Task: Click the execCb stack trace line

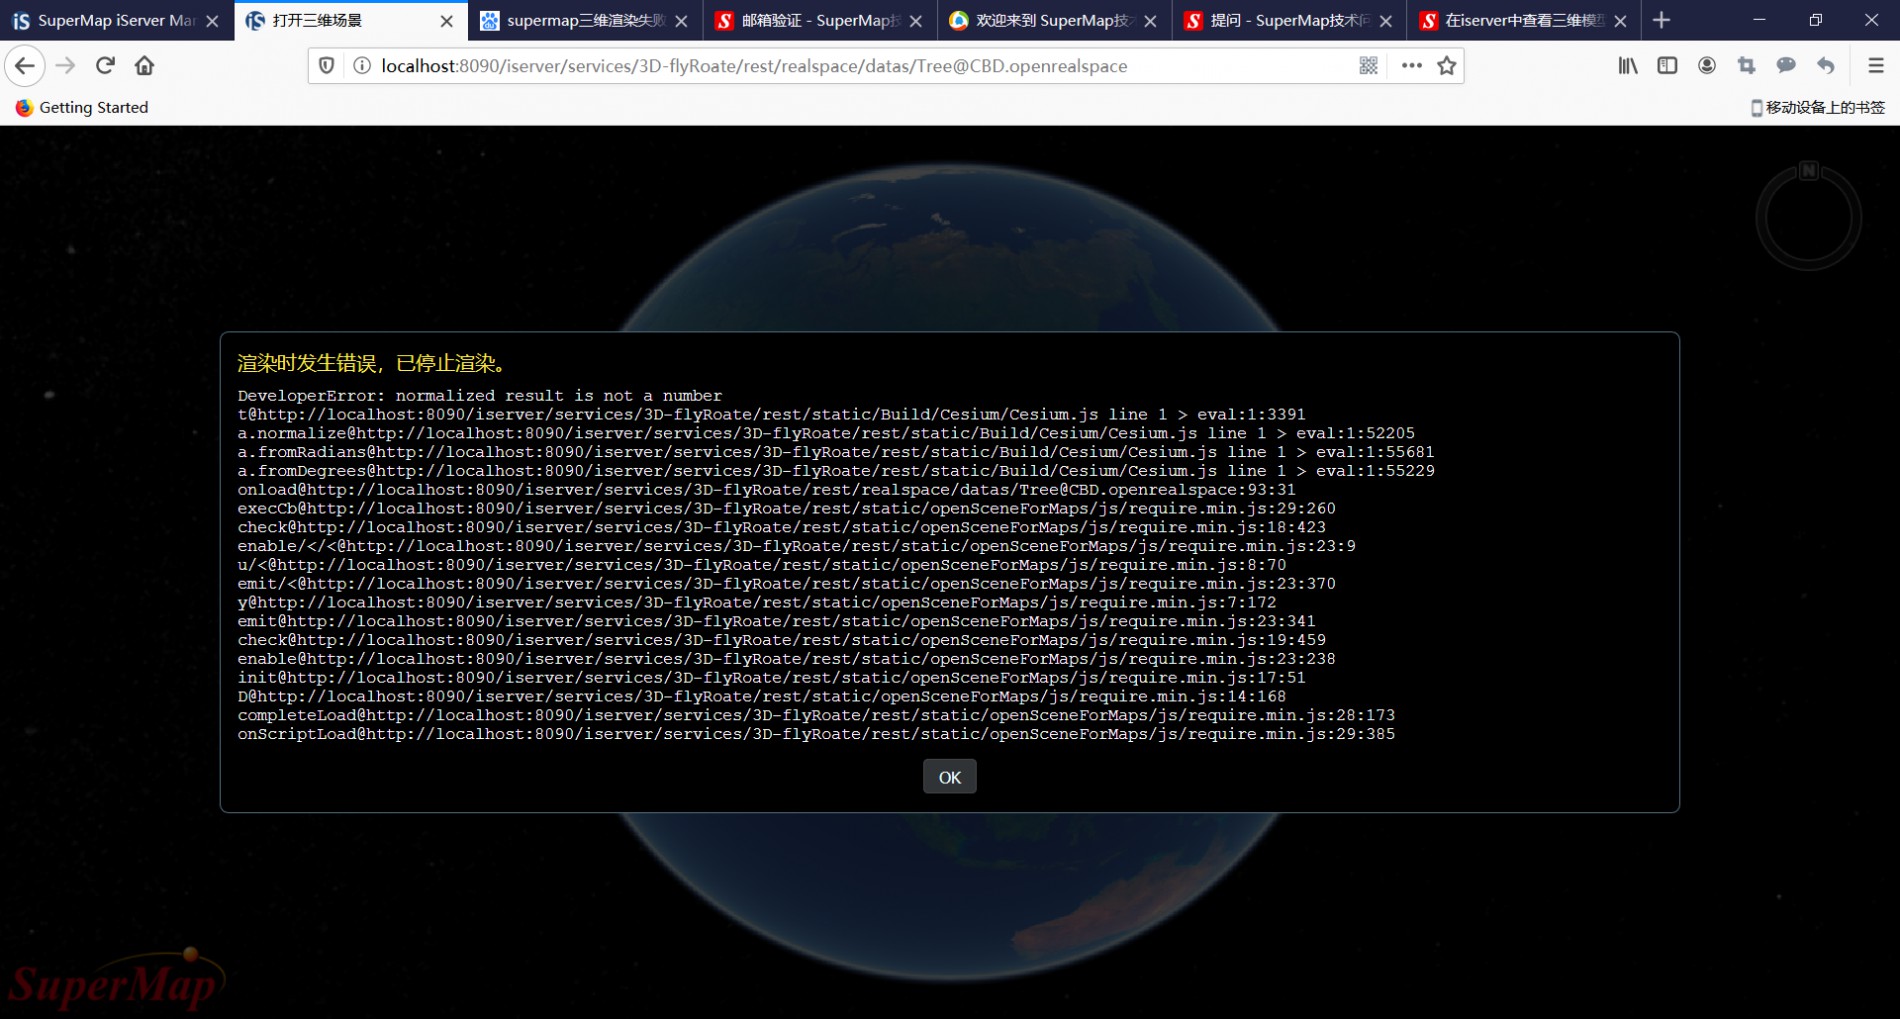Action: (x=786, y=508)
